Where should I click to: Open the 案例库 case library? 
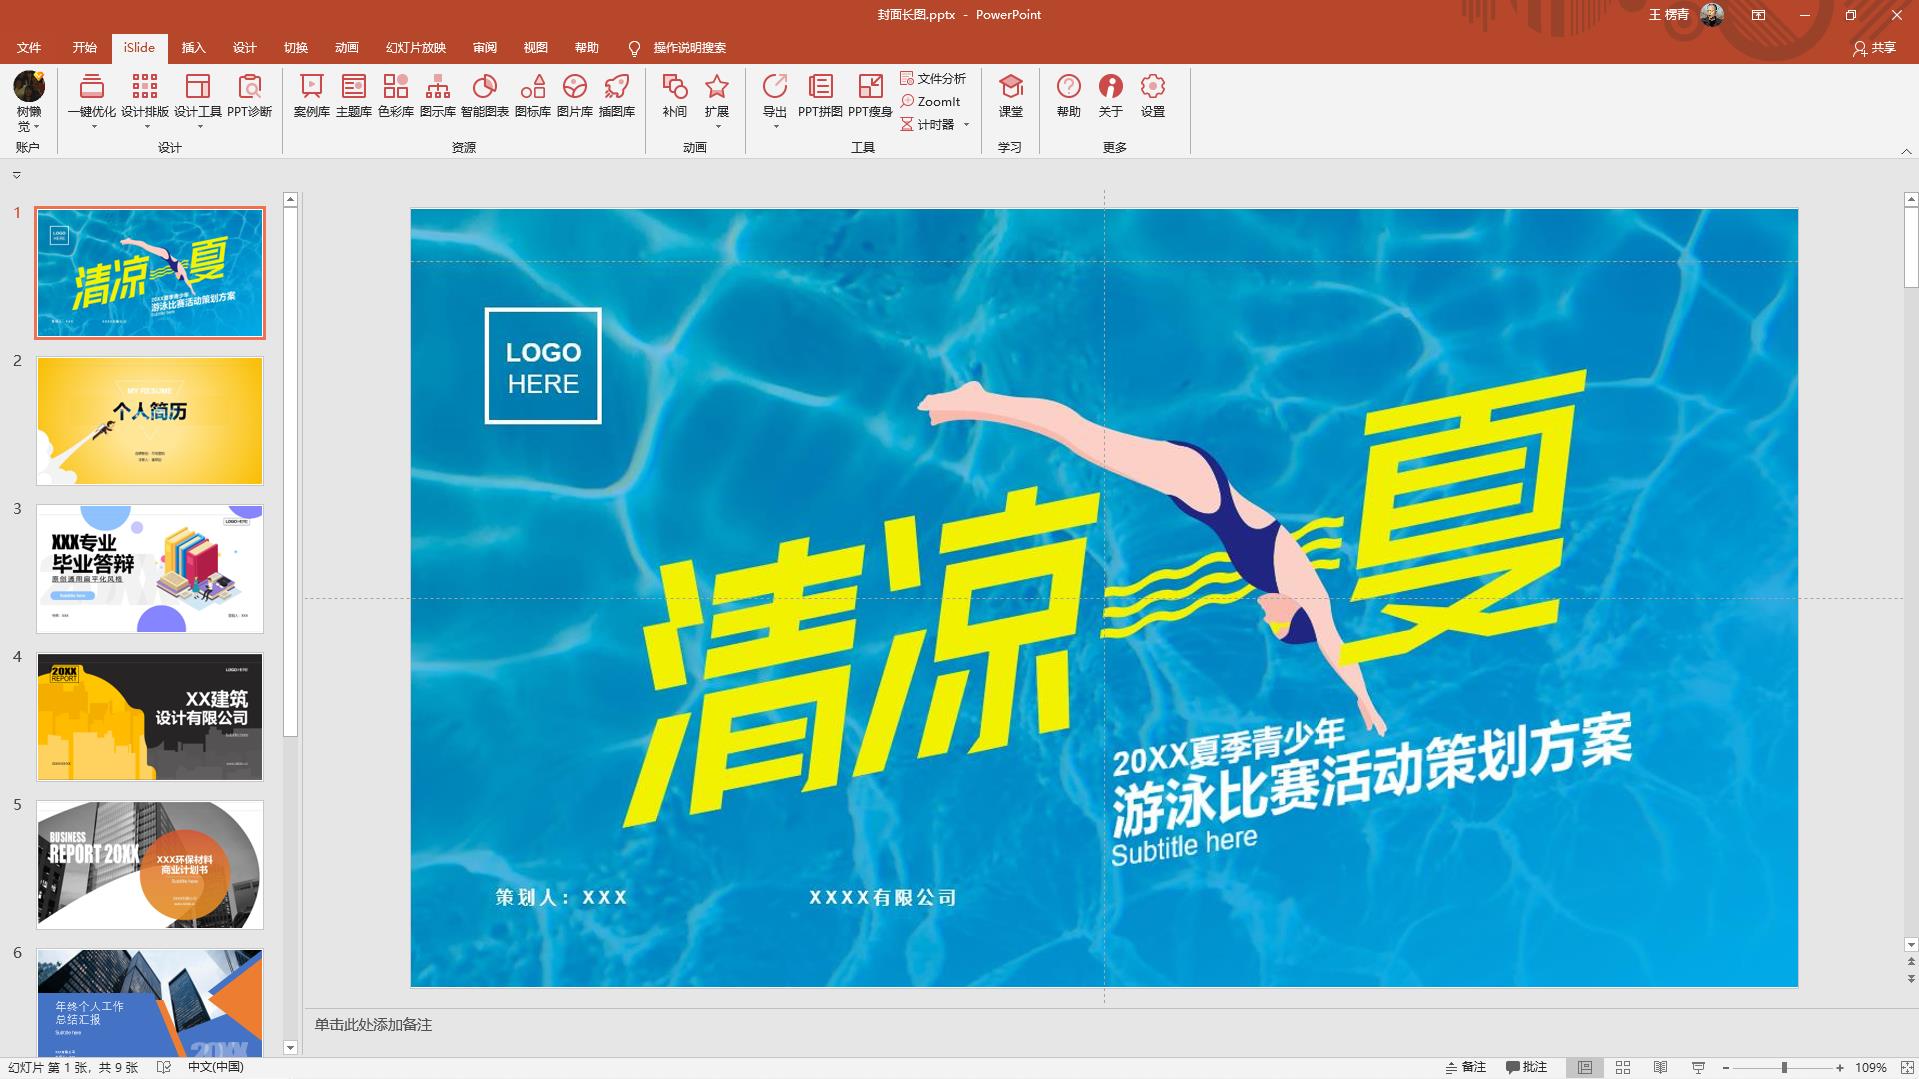coord(312,95)
